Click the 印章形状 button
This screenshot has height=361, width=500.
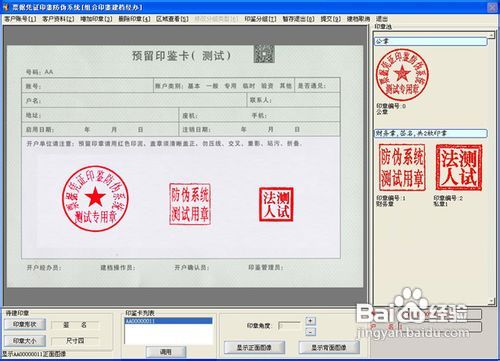pos(25,324)
